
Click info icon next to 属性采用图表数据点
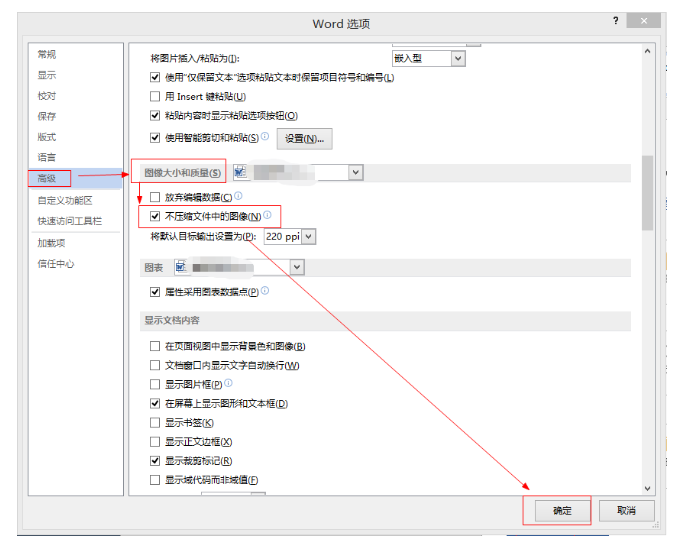click(x=265, y=290)
